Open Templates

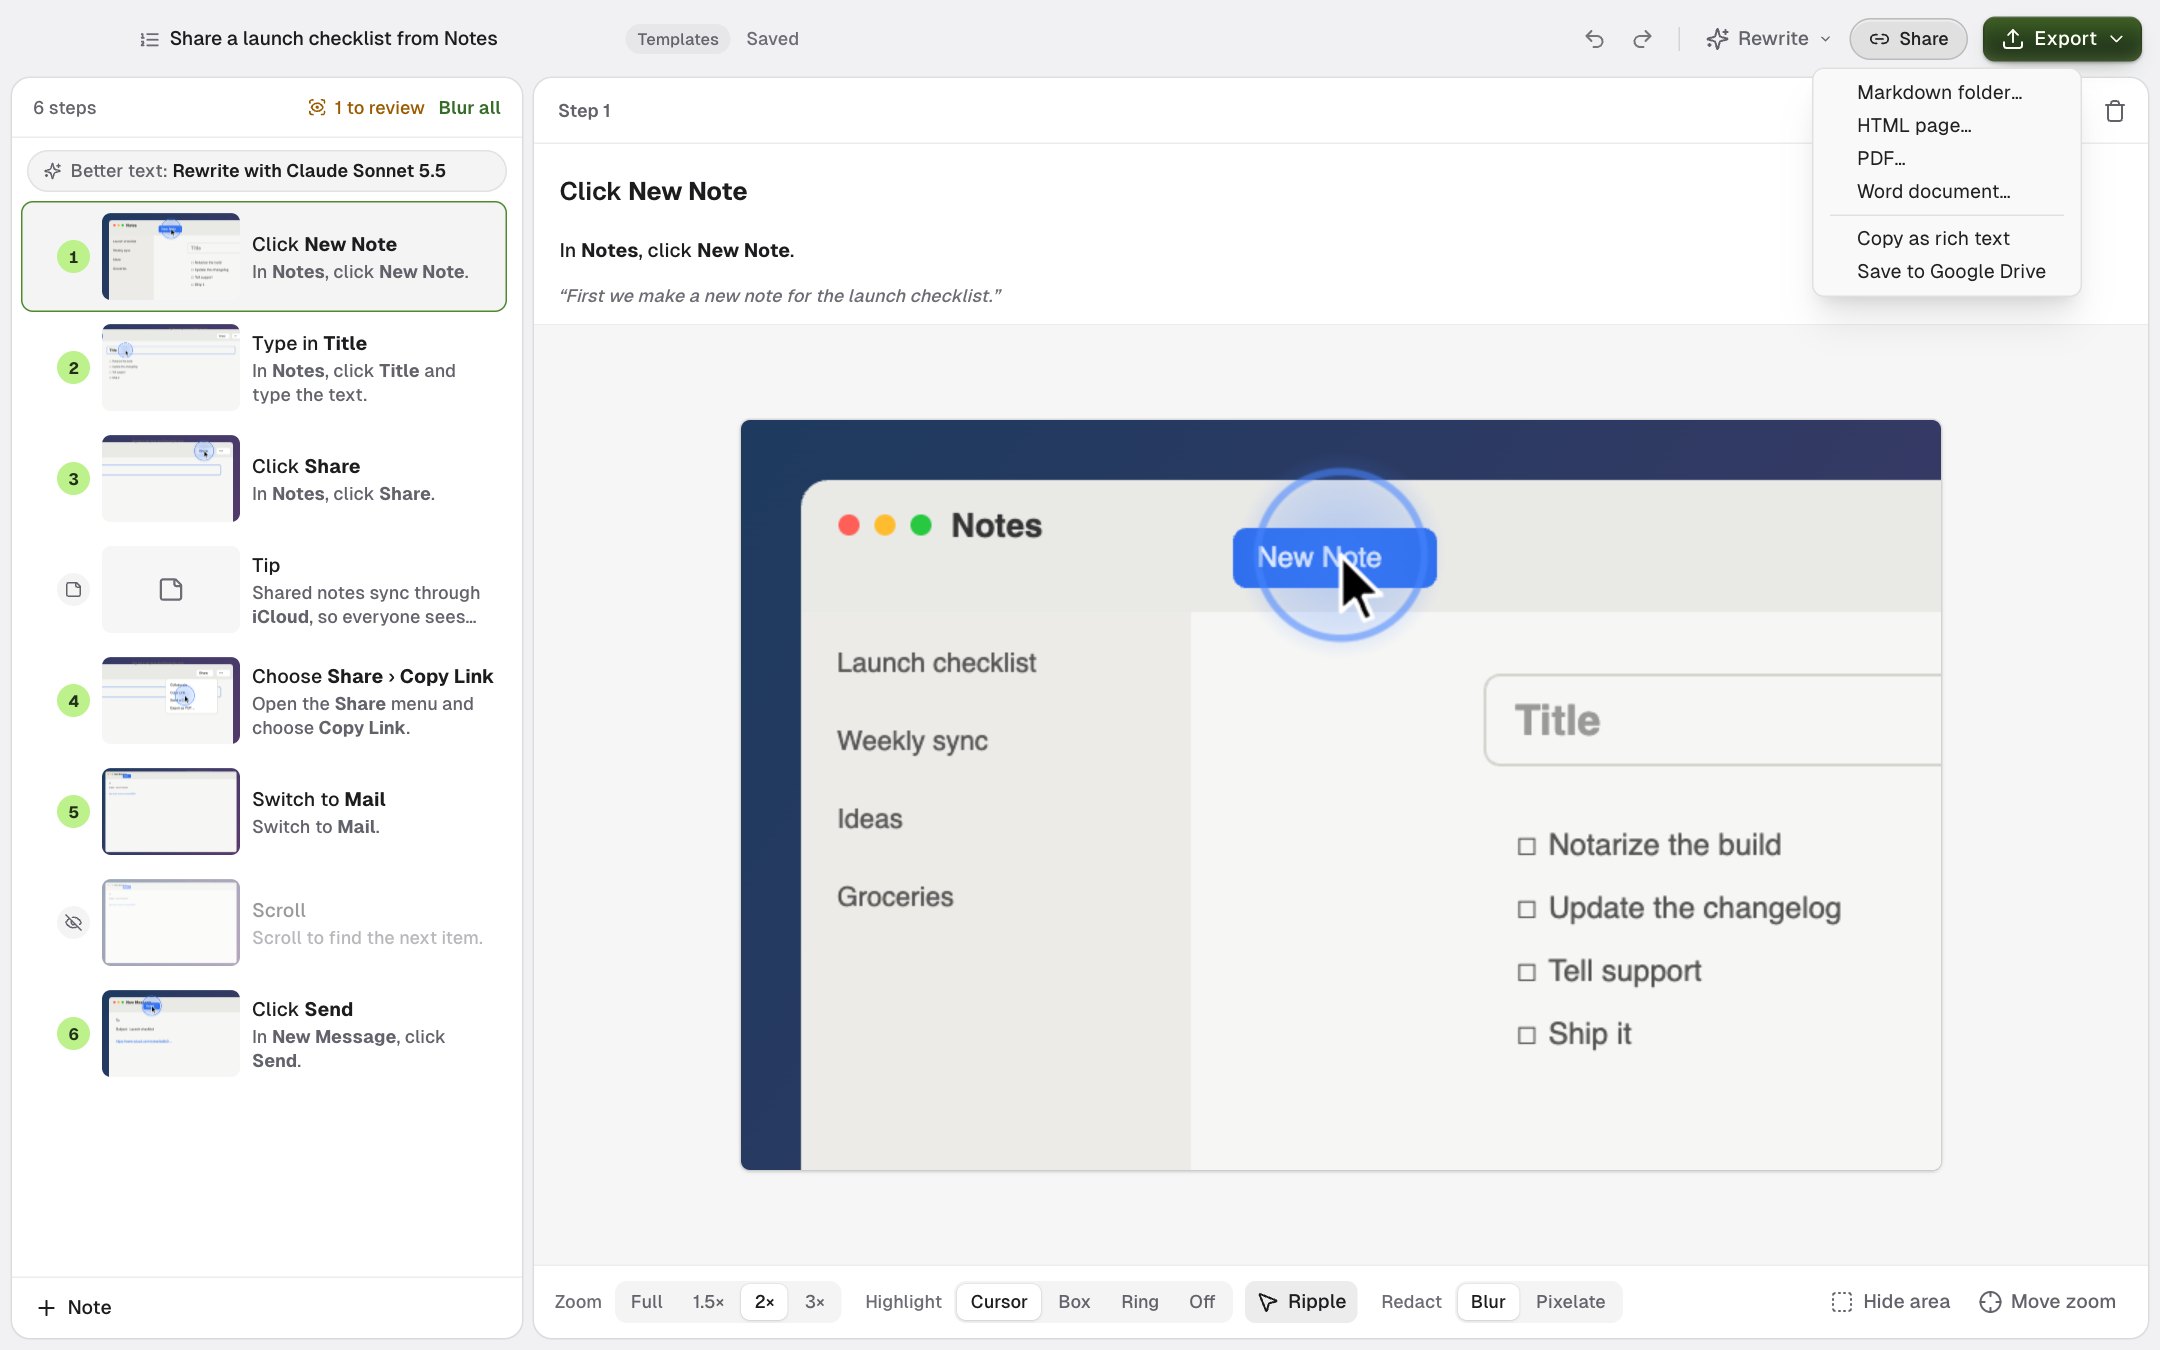pyautogui.click(x=678, y=39)
